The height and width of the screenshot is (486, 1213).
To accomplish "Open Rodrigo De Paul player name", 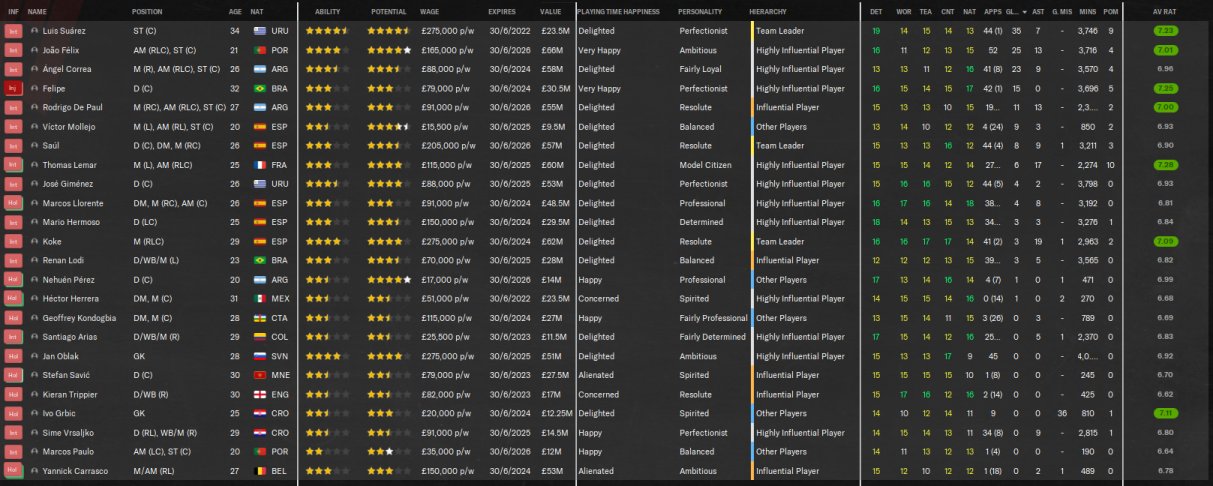I will (73, 107).
